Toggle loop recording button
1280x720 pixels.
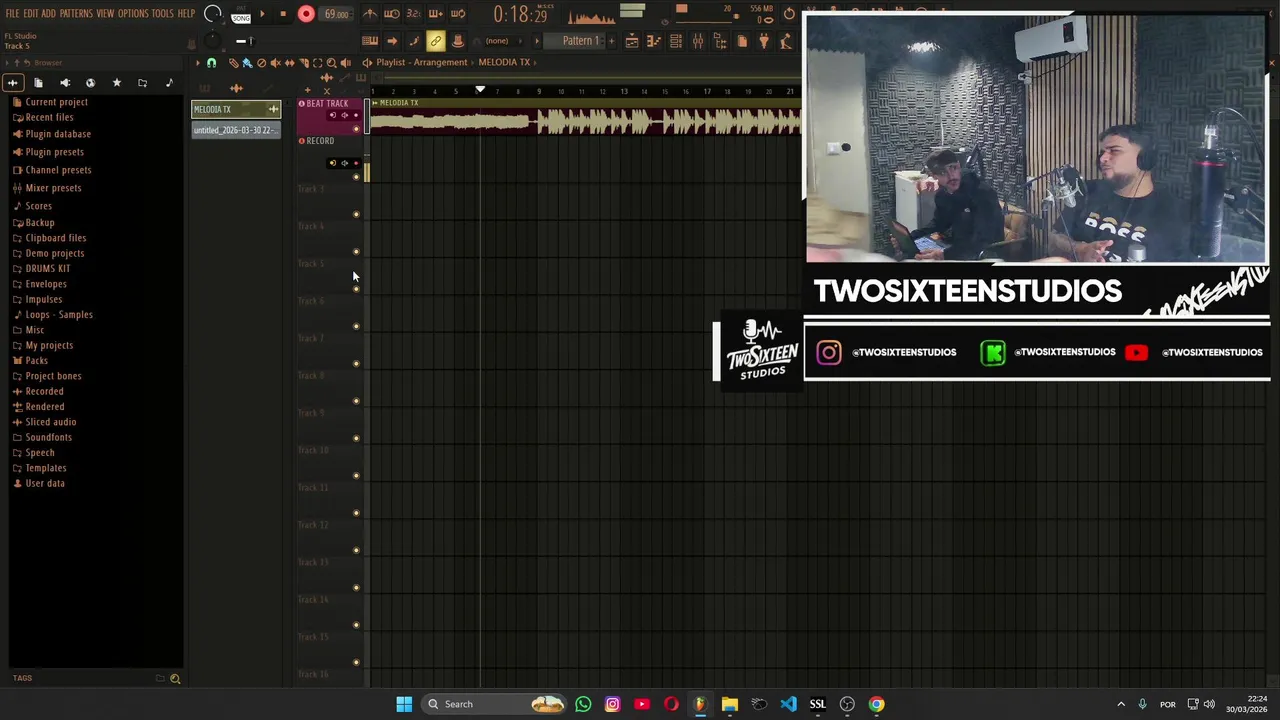[458, 14]
